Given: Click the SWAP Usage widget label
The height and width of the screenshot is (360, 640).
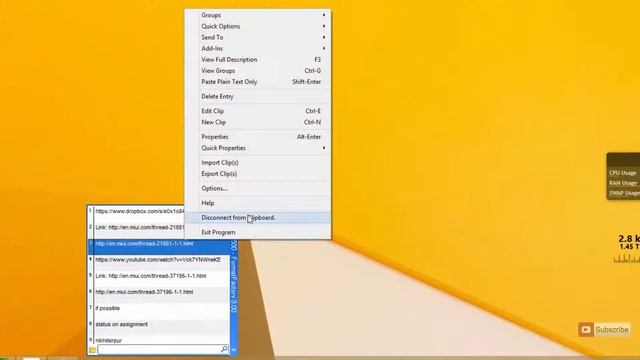Looking at the screenshot, I should (624, 193).
